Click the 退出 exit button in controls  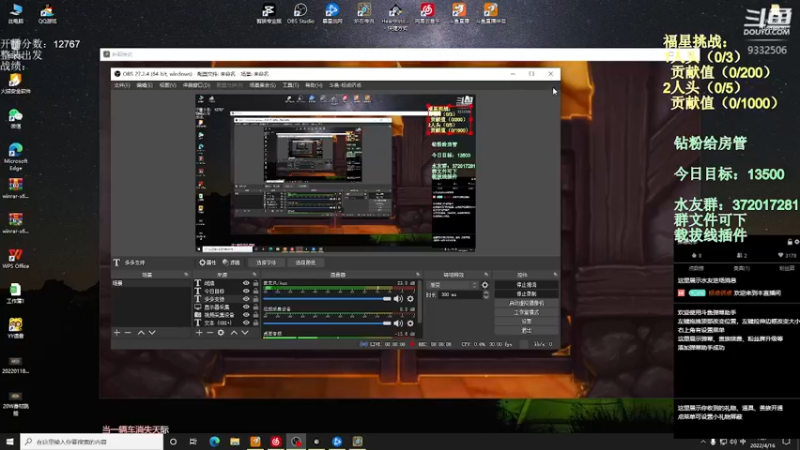526,331
